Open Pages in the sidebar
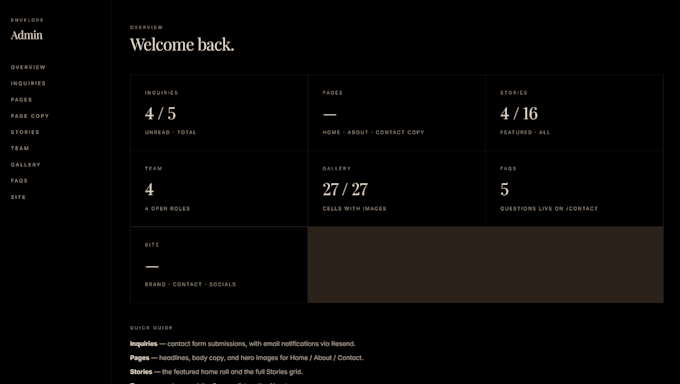Viewport: 680px width, 384px height. pyautogui.click(x=22, y=100)
